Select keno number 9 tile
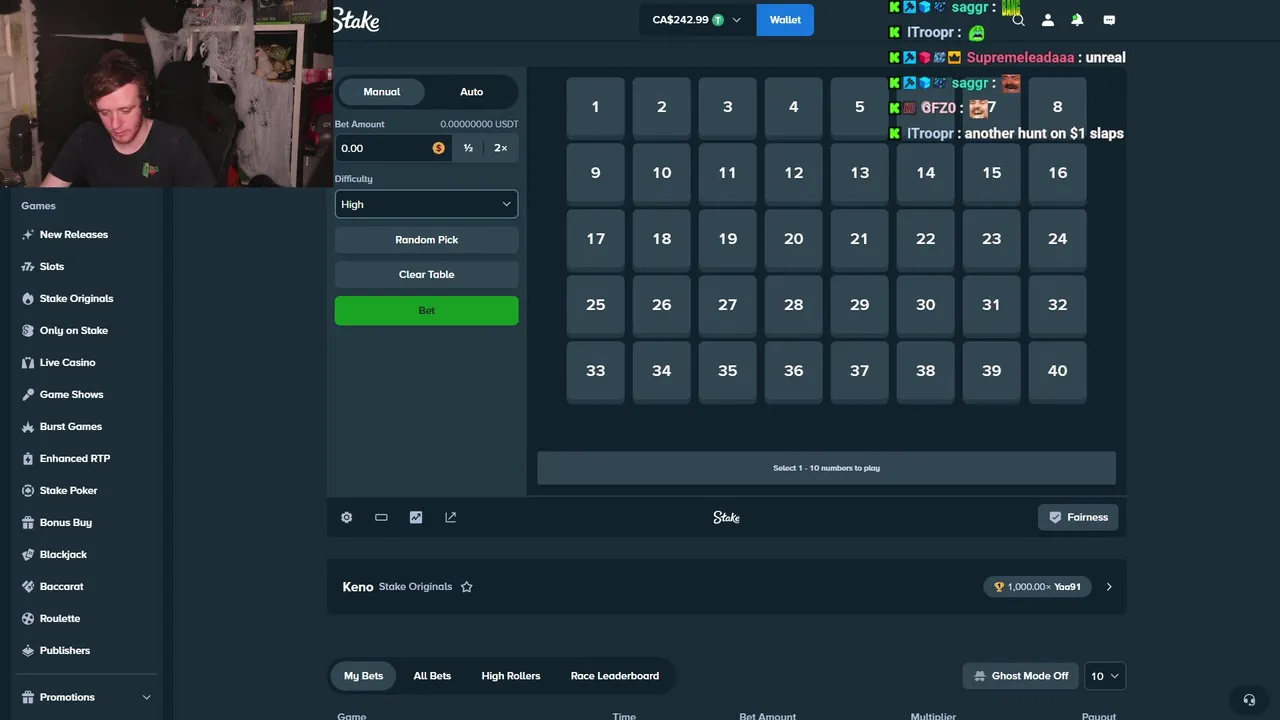The width and height of the screenshot is (1280, 720). point(596,173)
